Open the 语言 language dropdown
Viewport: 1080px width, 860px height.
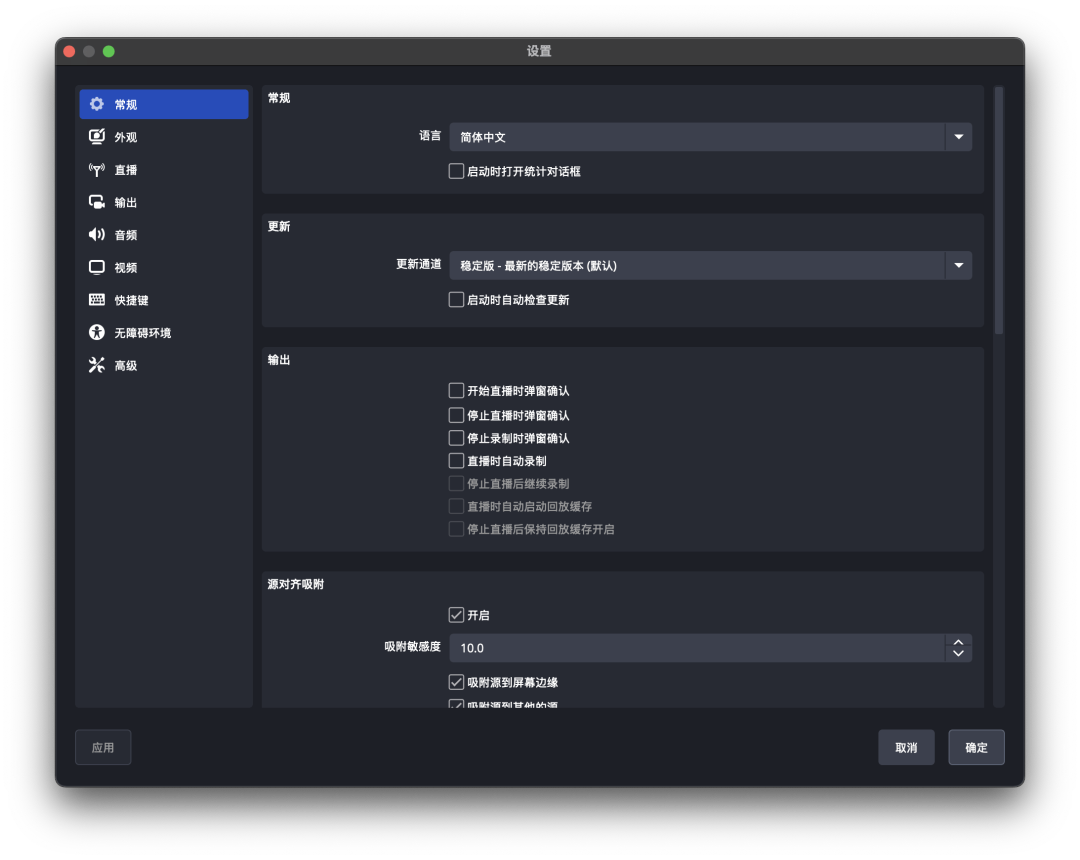coord(957,136)
